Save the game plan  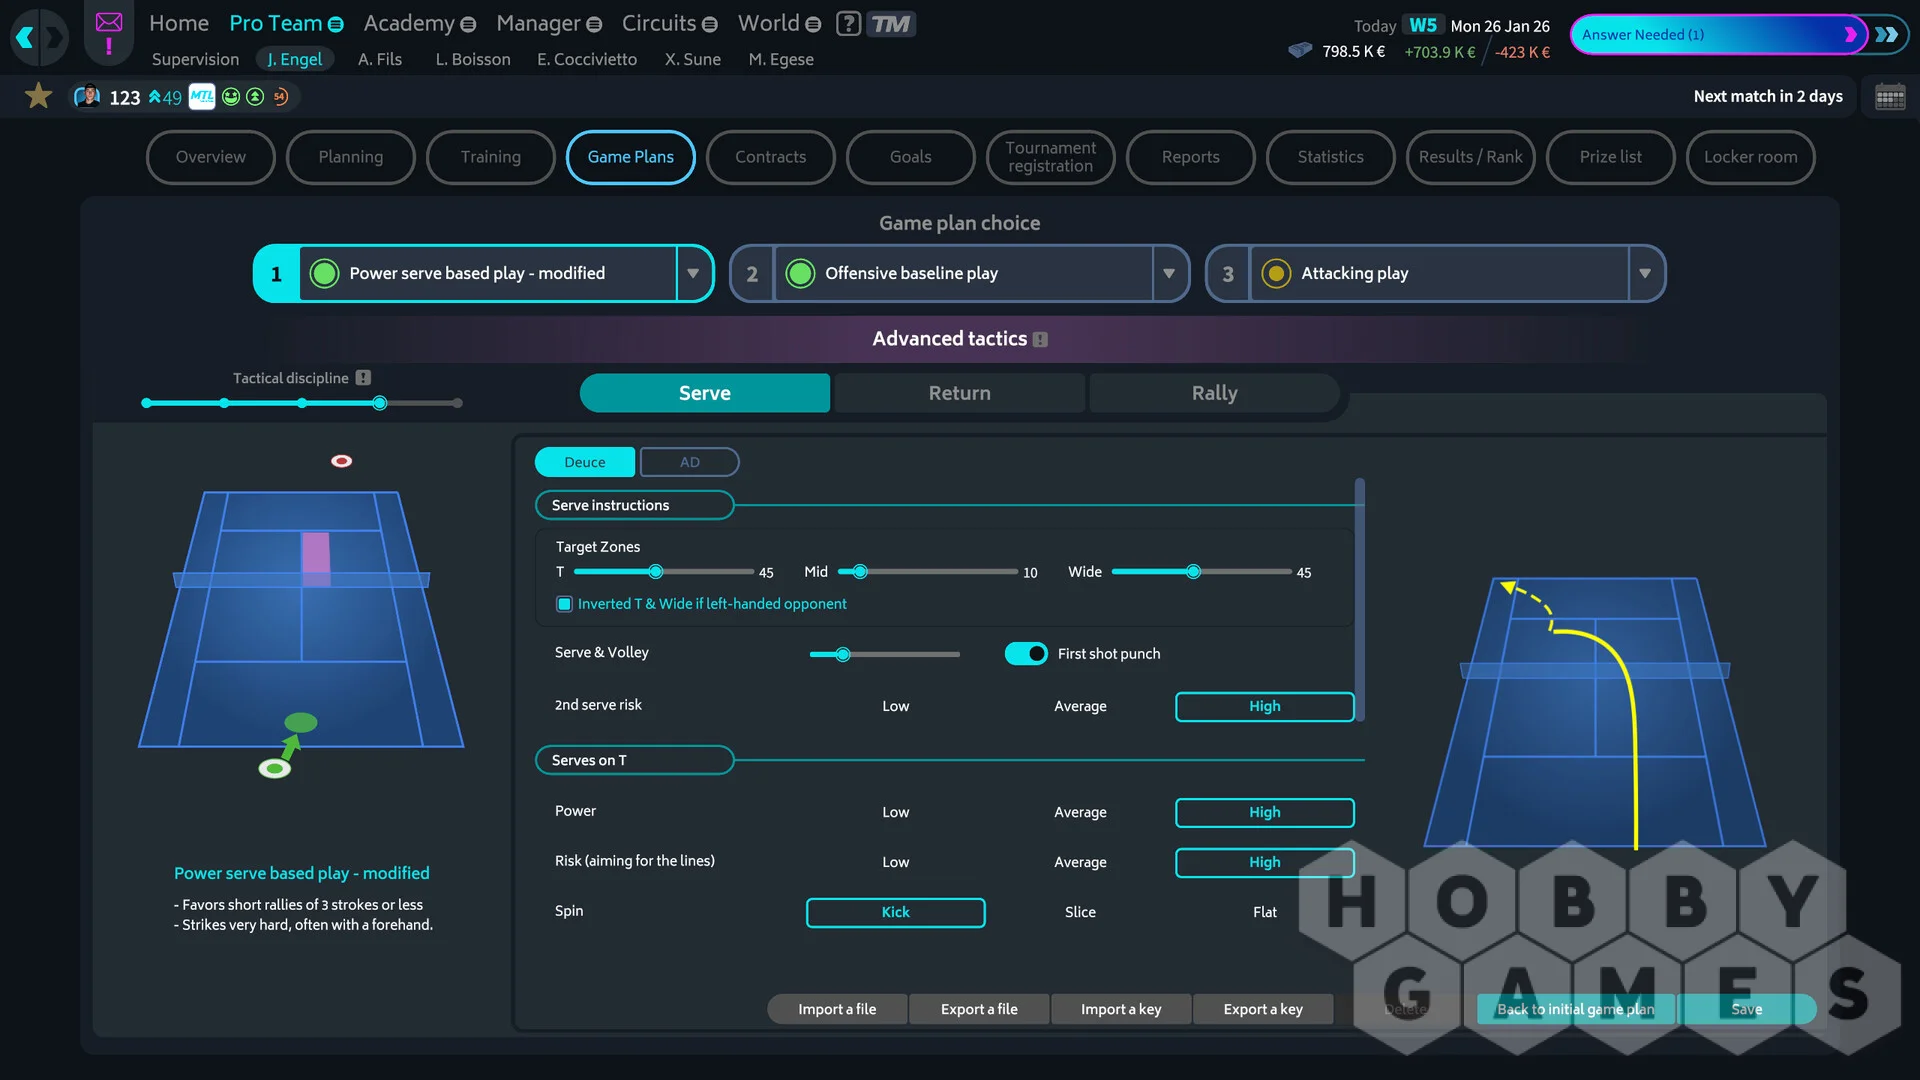[x=1746, y=1009]
